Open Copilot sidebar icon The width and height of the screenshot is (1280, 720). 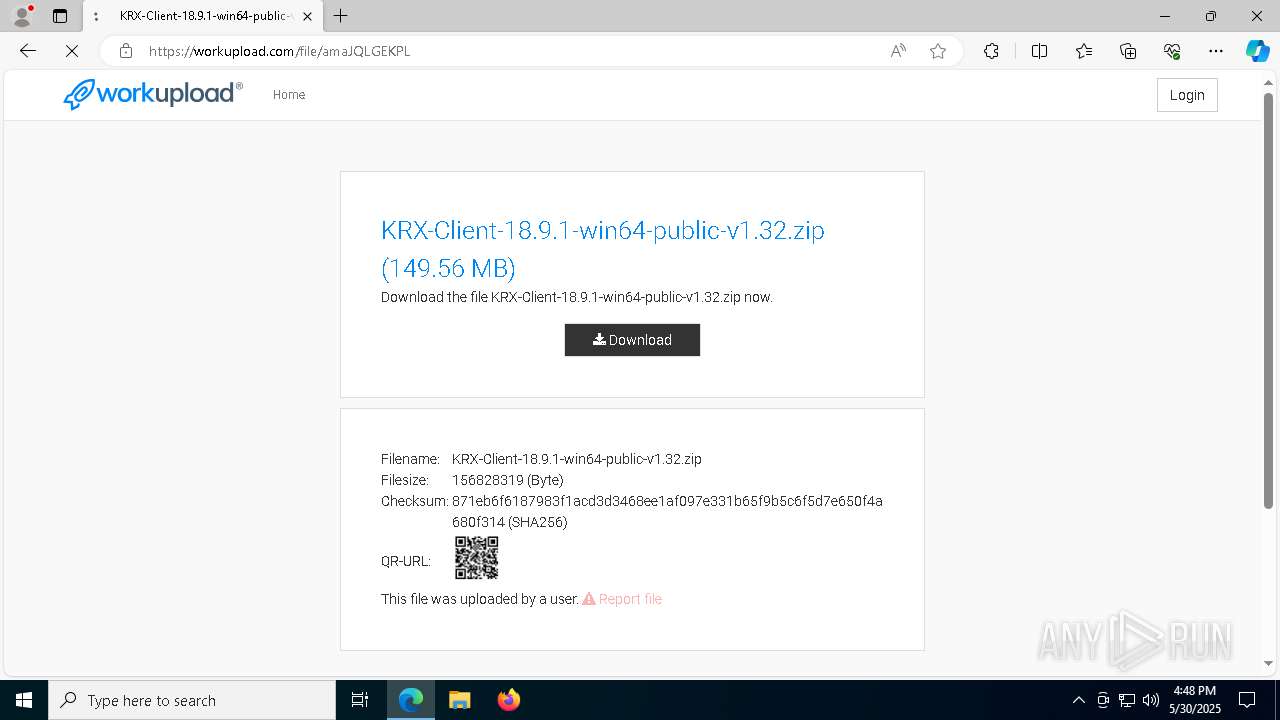1257,51
